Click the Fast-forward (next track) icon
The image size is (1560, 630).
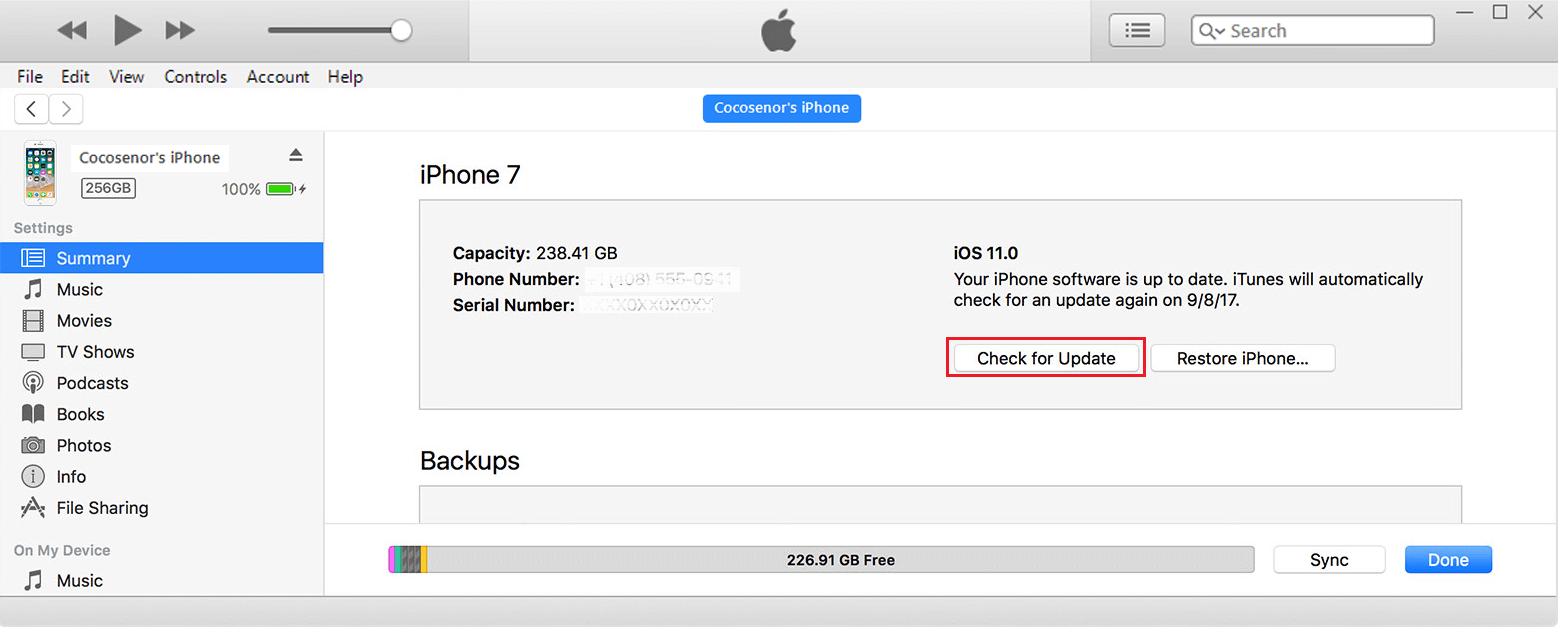[x=180, y=31]
